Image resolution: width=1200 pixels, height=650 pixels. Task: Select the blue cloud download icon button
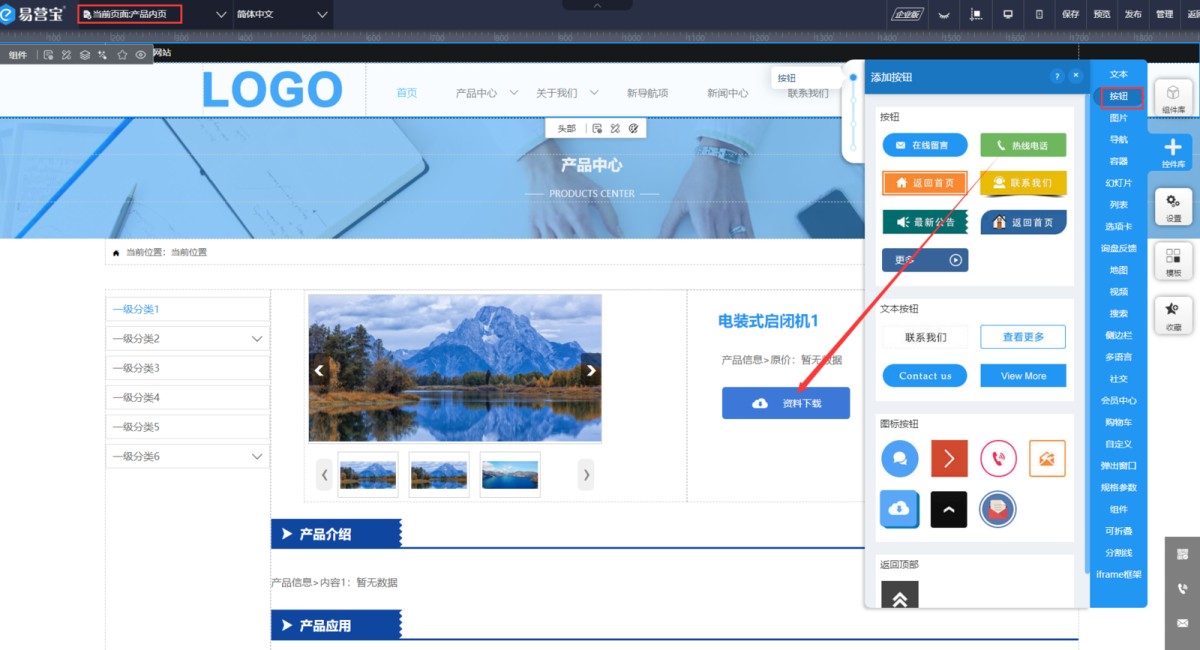(x=900, y=508)
